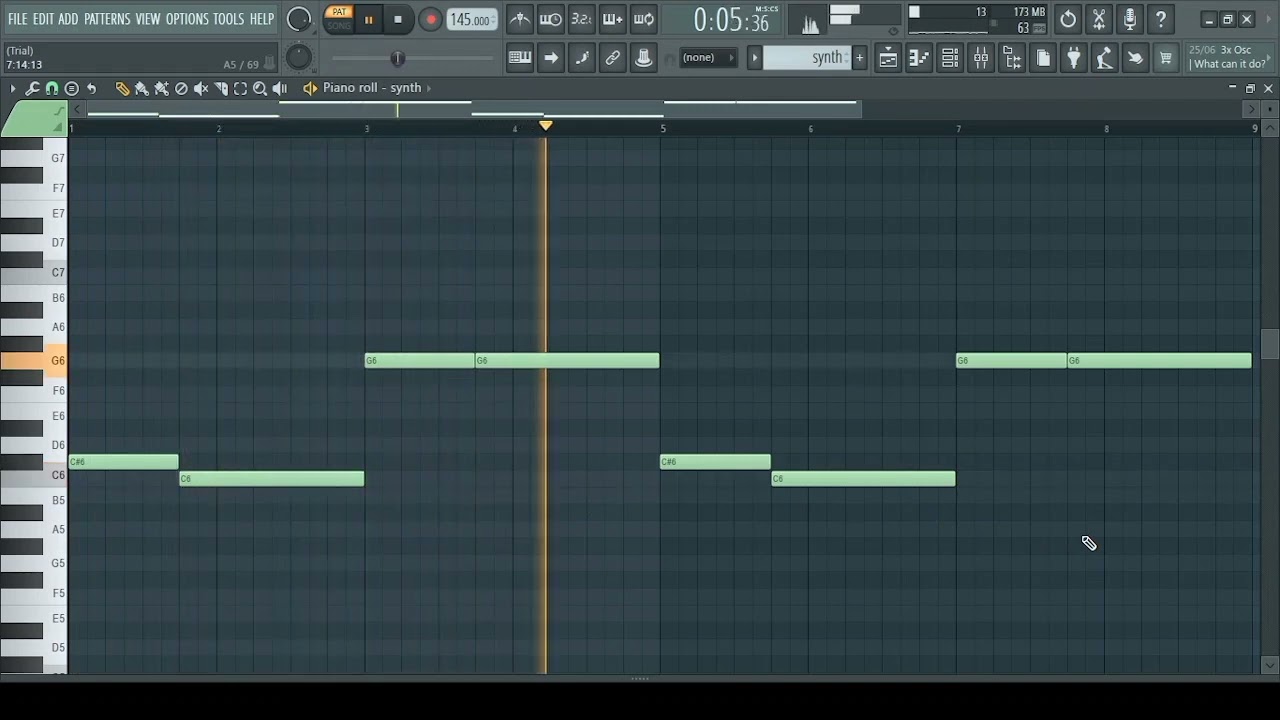Open the OPTIONS menu

(x=187, y=19)
